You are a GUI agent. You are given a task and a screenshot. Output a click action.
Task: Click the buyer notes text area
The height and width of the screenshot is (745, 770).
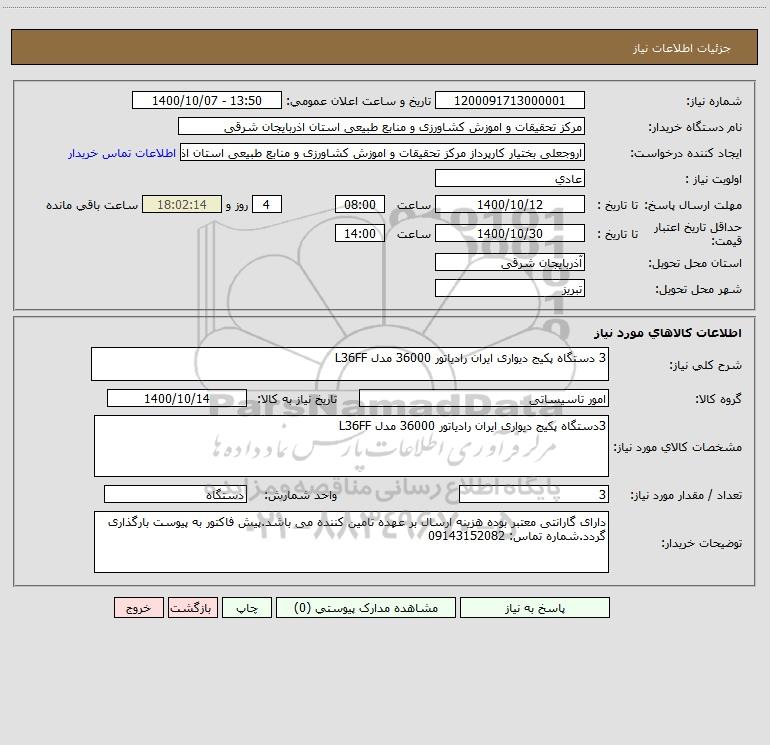351,542
